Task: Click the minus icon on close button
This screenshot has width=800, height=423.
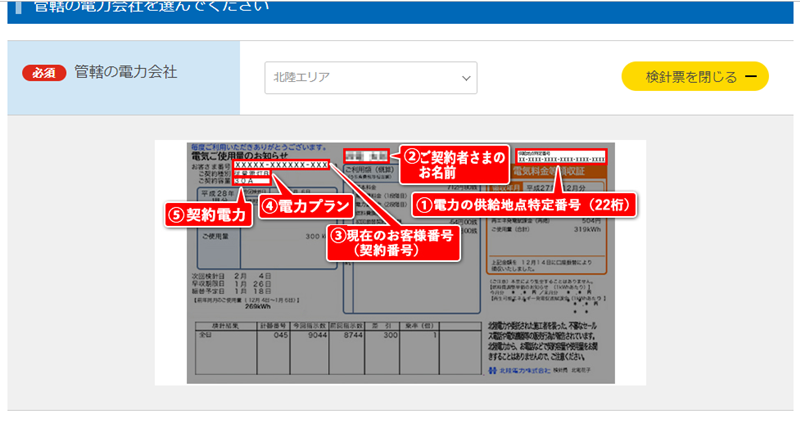Action: tap(751, 77)
